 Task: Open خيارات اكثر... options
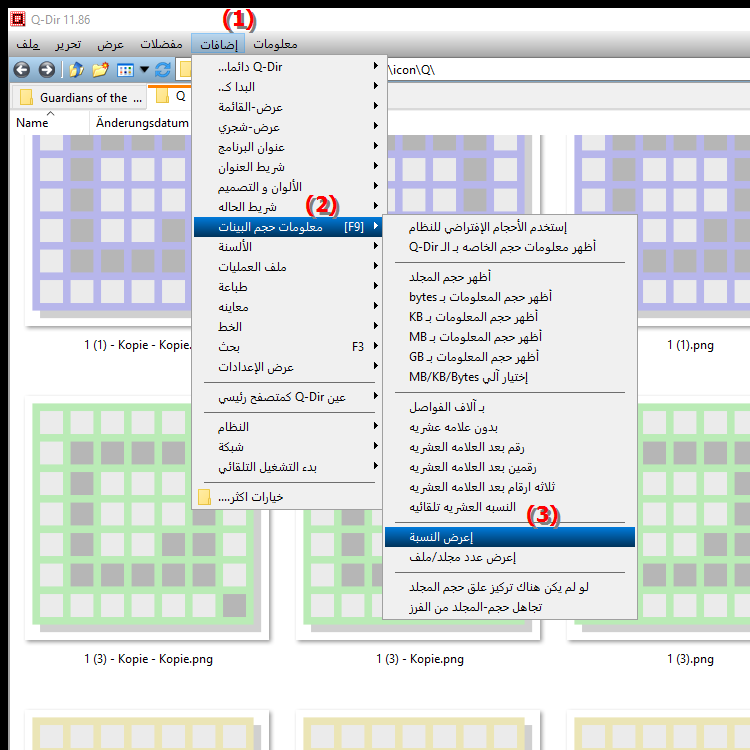[x=287, y=497]
